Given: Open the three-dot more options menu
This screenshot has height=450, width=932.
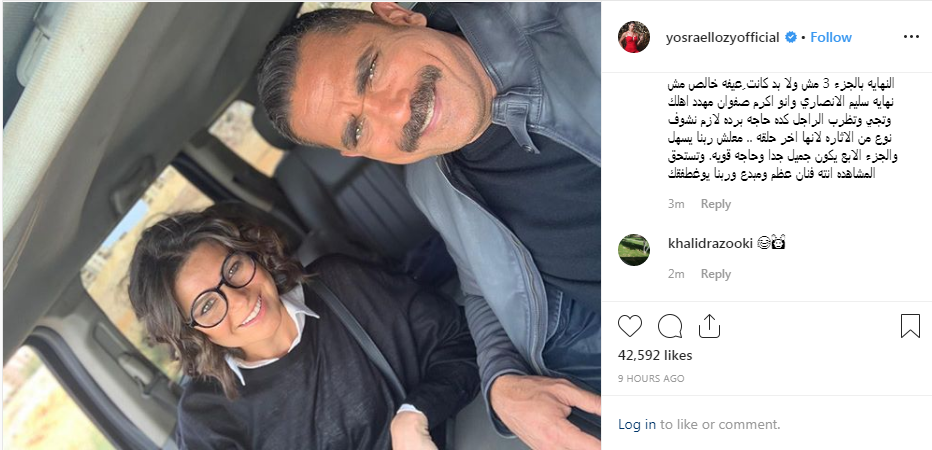Looking at the screenshot, I should 911,37.
